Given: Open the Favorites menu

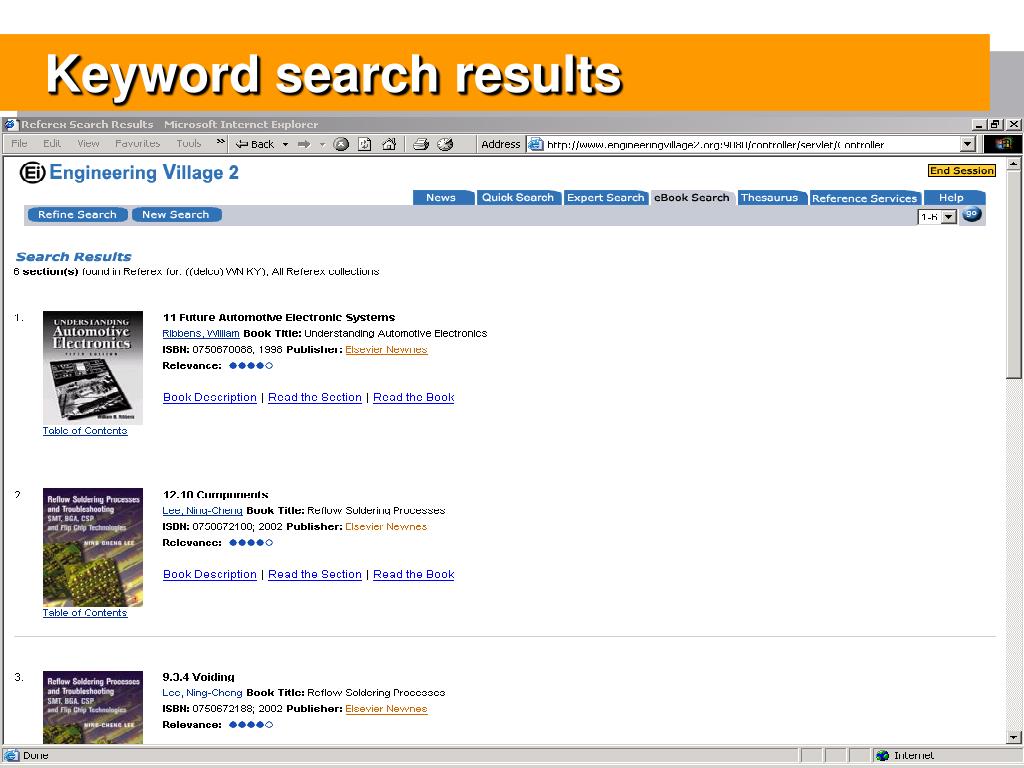Looking at the screenshot, I should coord(137,144).
